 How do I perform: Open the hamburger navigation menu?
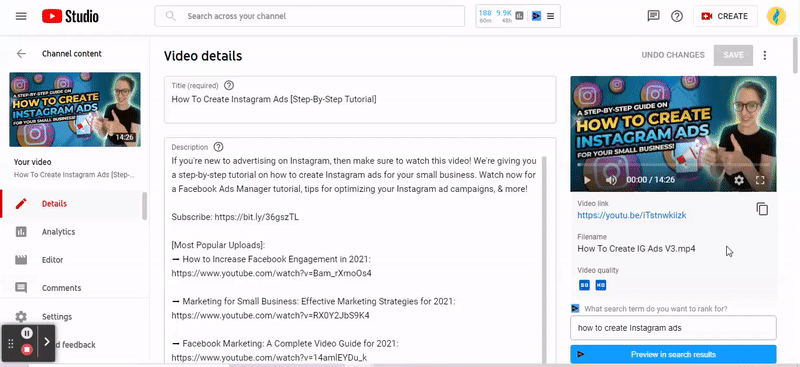pyautogui.click(x=21, y=16)
